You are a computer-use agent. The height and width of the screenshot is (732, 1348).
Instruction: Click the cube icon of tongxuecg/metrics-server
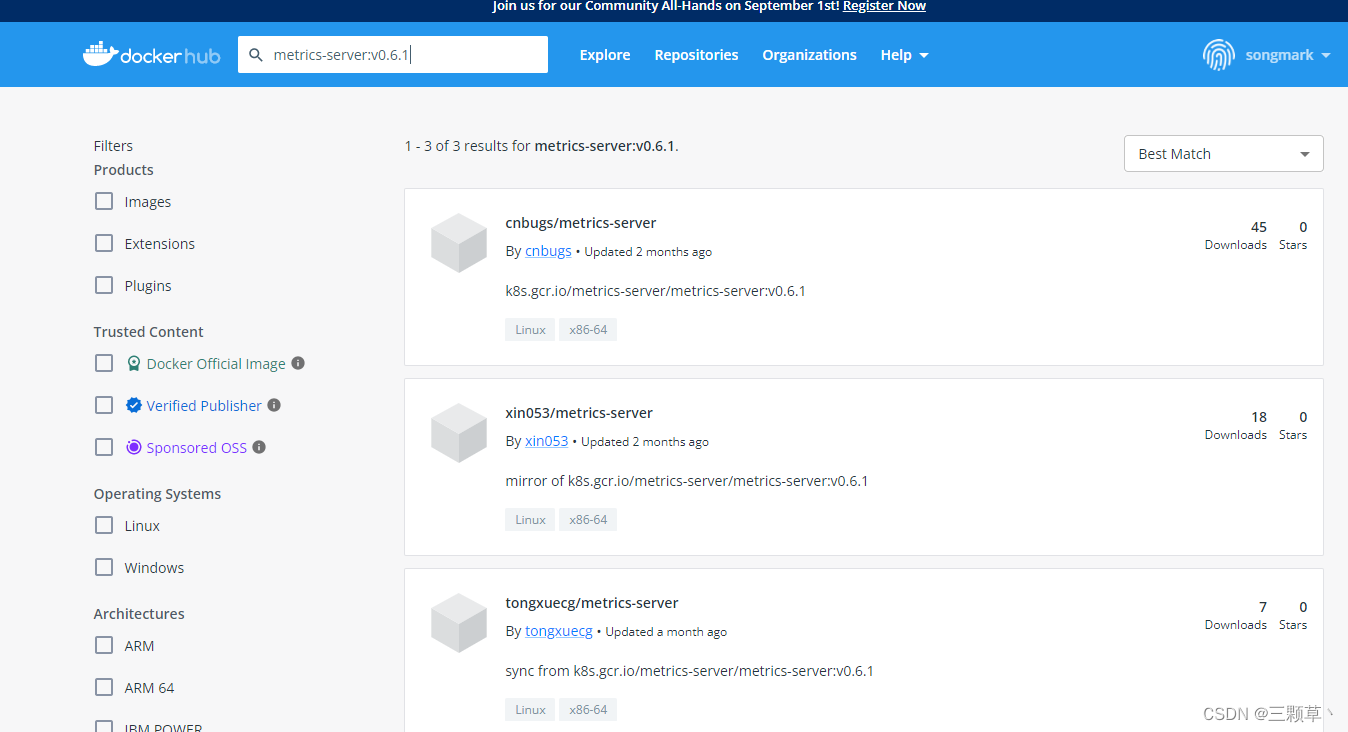(x=459, y=623)
